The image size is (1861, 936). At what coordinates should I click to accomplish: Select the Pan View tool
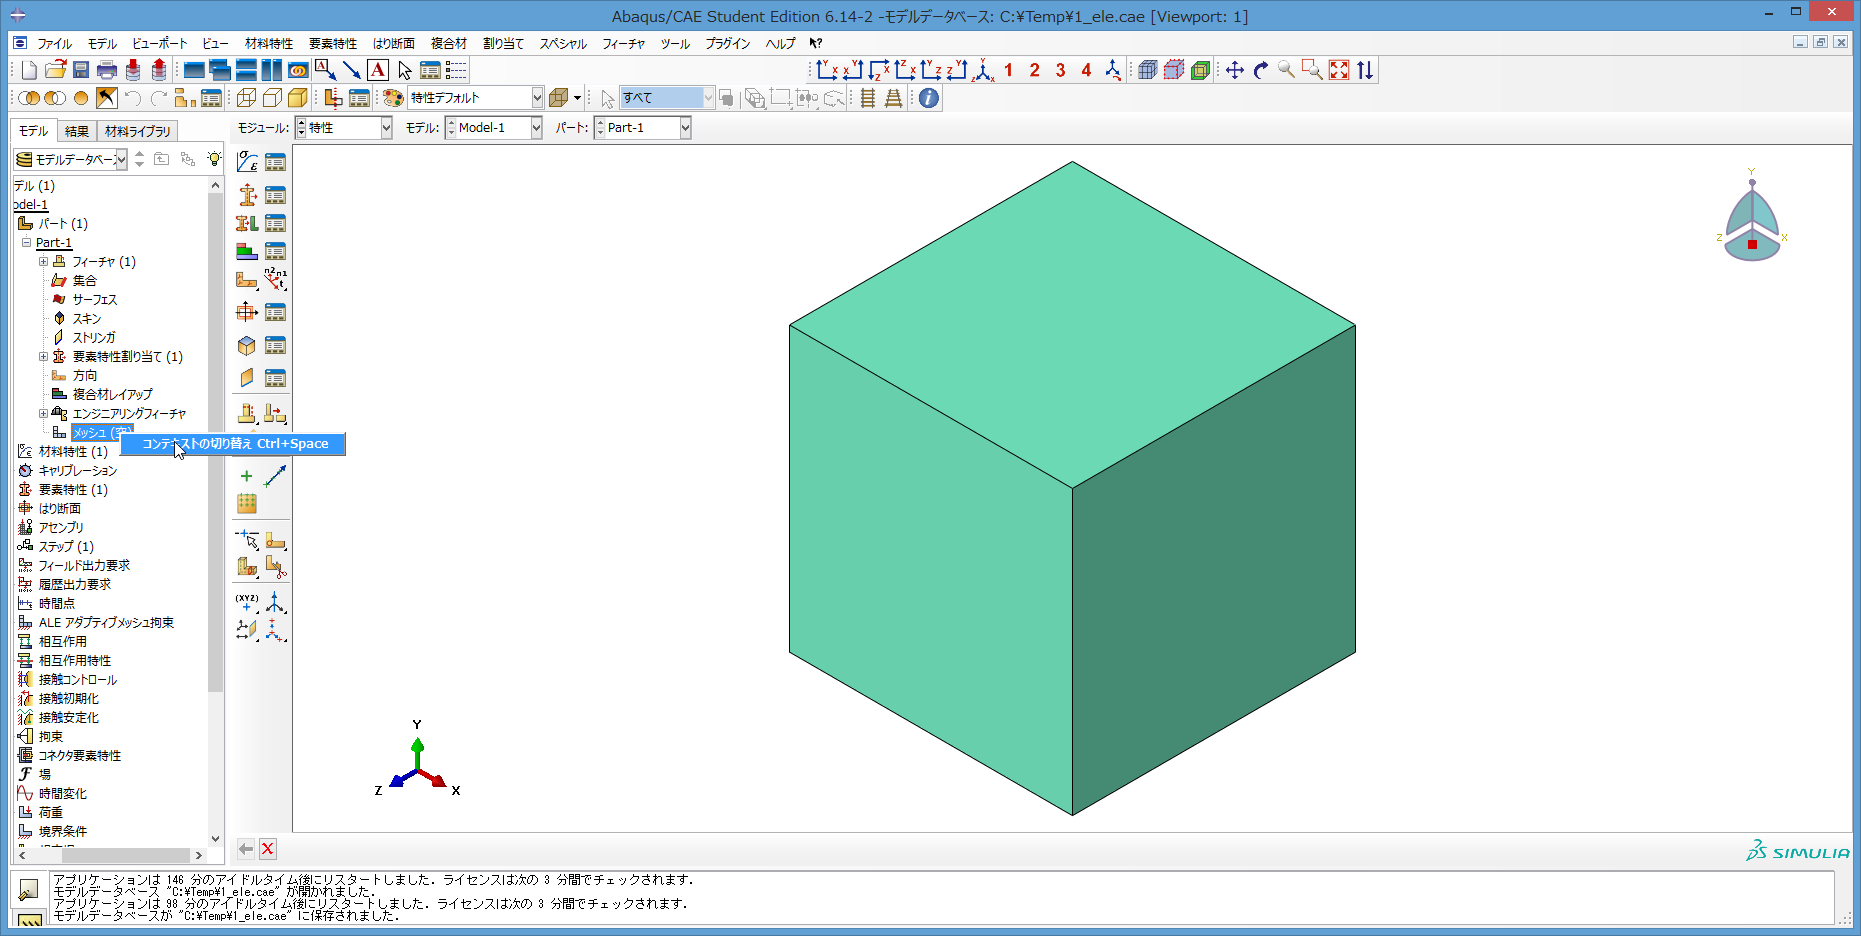click(x=1235, y=70)
